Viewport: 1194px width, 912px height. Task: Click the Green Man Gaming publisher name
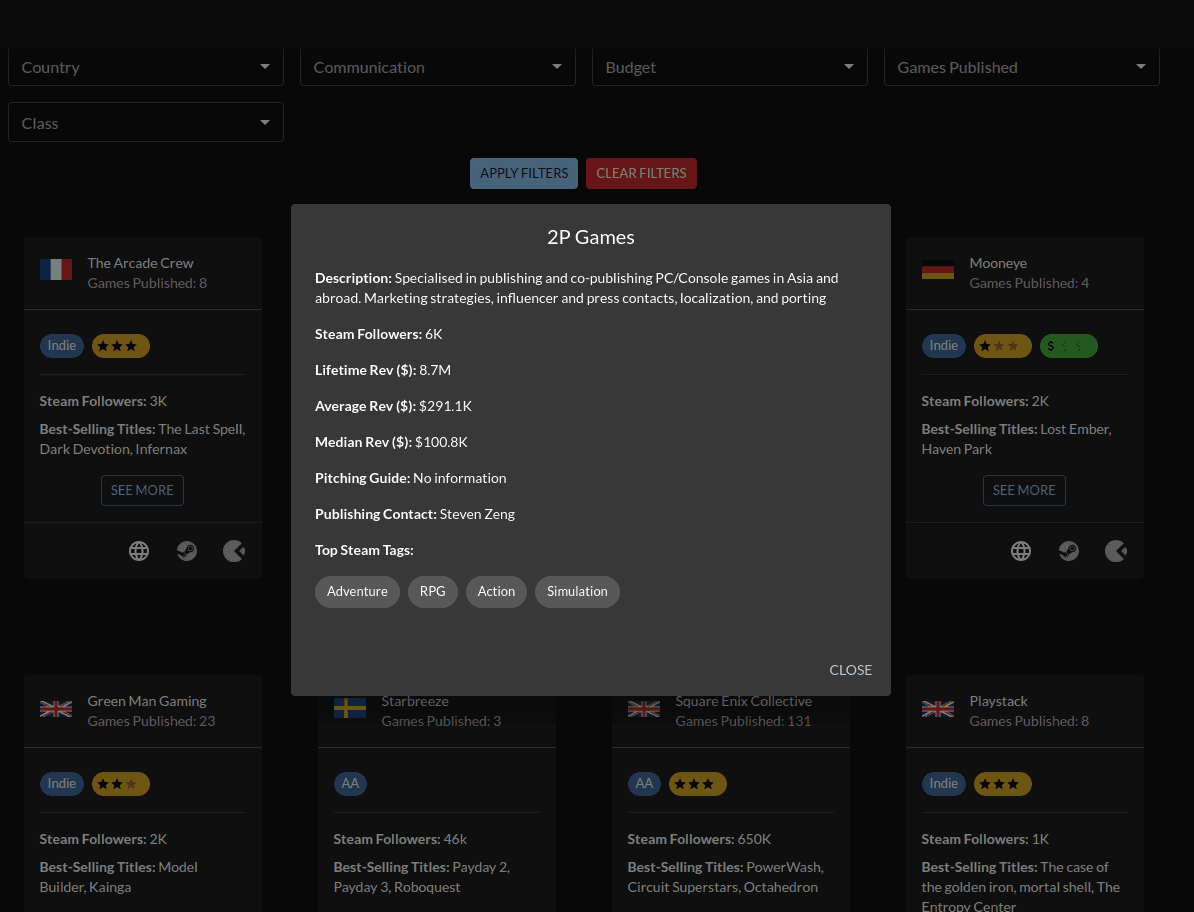pyautogui.click(x=147, y=701)
